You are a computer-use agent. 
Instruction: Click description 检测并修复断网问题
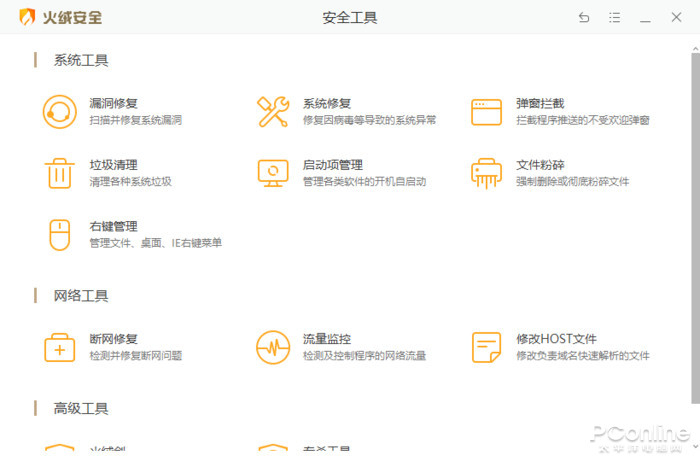[x=136, y=356]
